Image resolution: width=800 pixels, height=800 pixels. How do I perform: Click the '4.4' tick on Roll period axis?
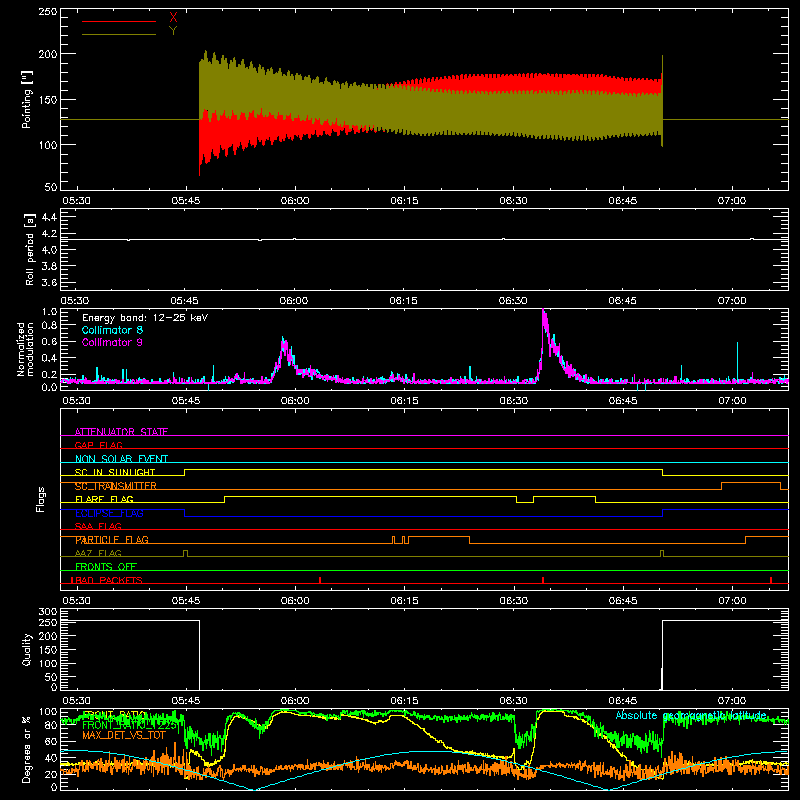coord(49,217)
